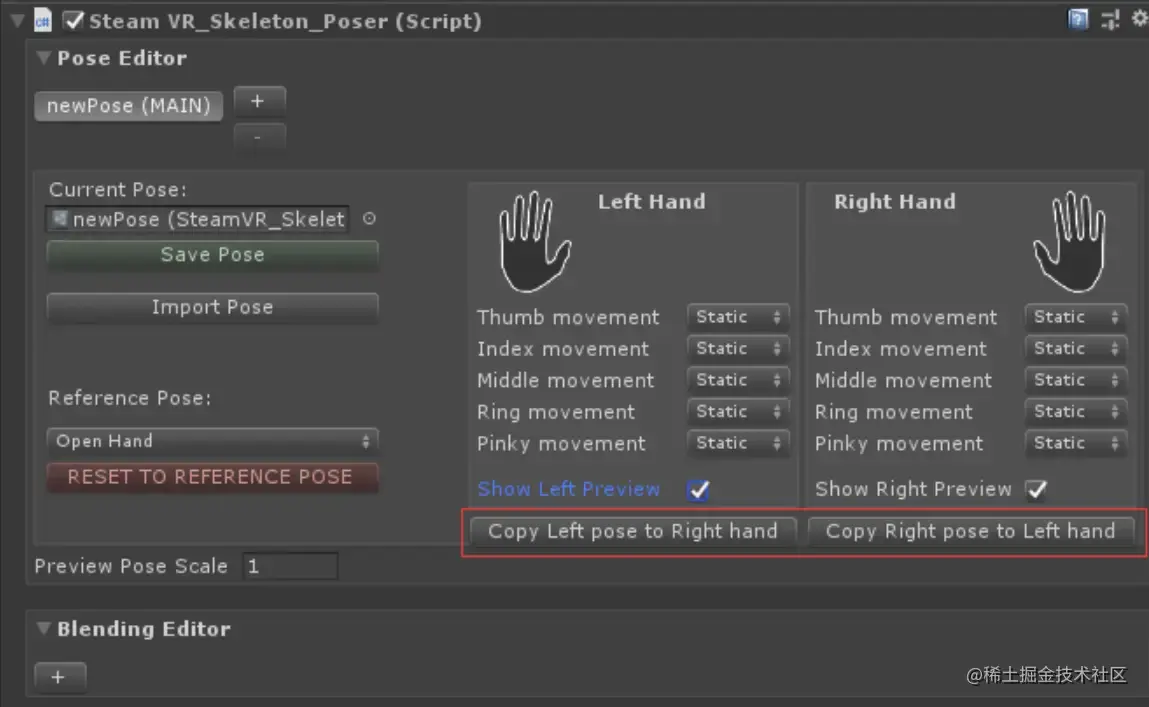Click the Reference Pose: label
Viewport: 1149px width, 707px height.
tap(130, 398)
